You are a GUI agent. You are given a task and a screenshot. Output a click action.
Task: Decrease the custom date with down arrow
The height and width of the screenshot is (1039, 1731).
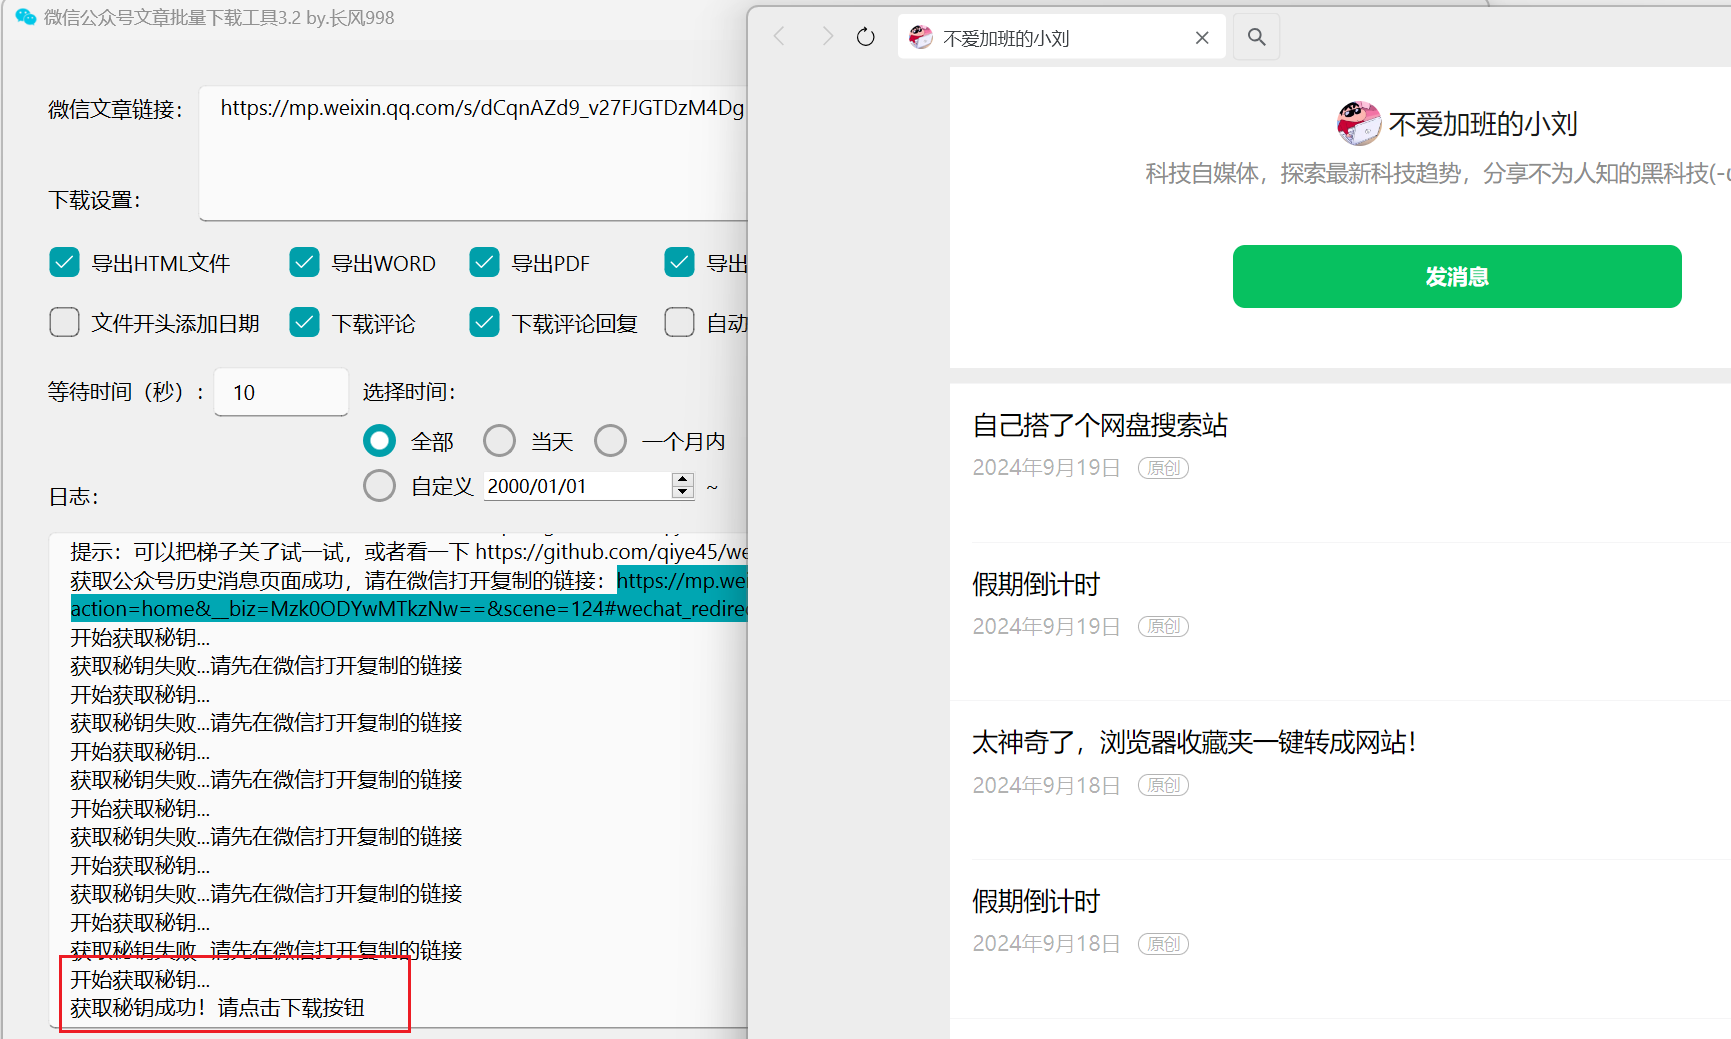pos(683,492)
